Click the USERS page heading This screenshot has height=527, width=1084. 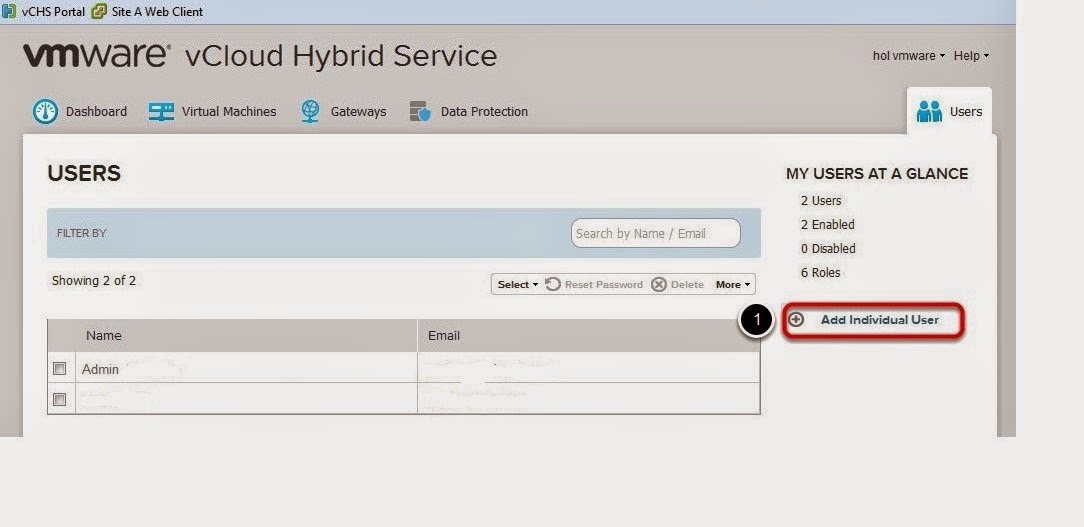tap(84, 174)
